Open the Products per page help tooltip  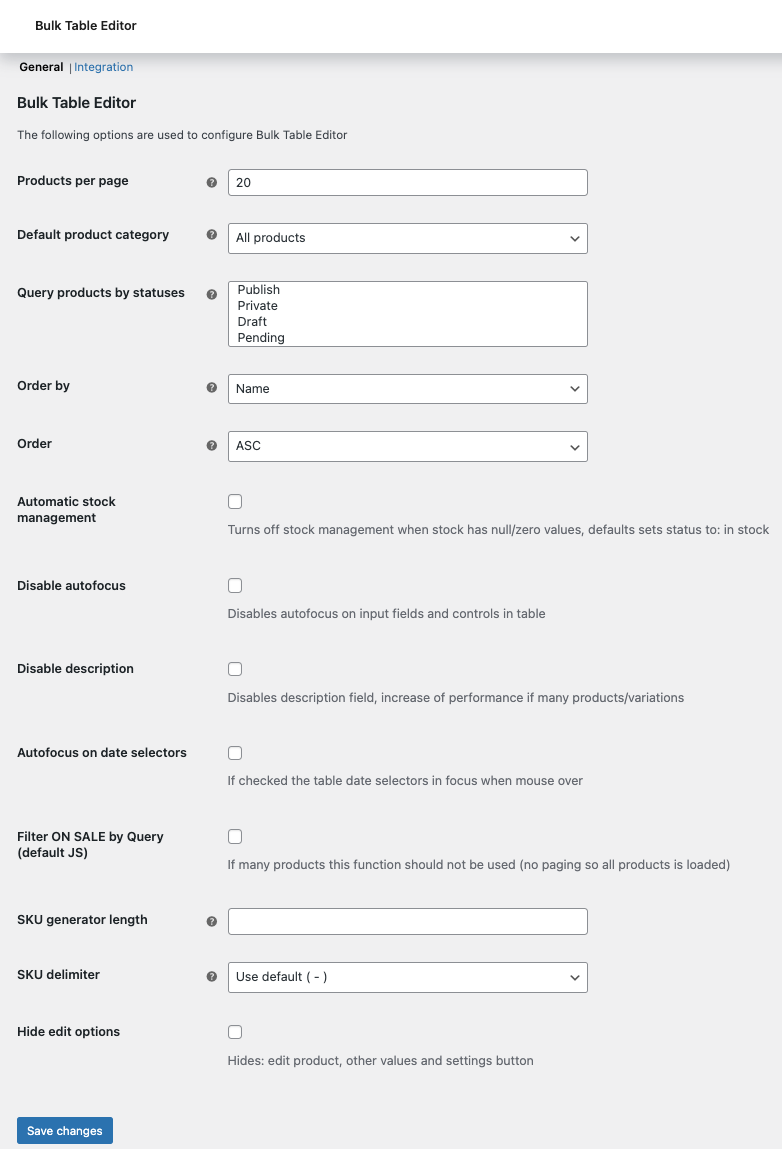click(211, 182)
